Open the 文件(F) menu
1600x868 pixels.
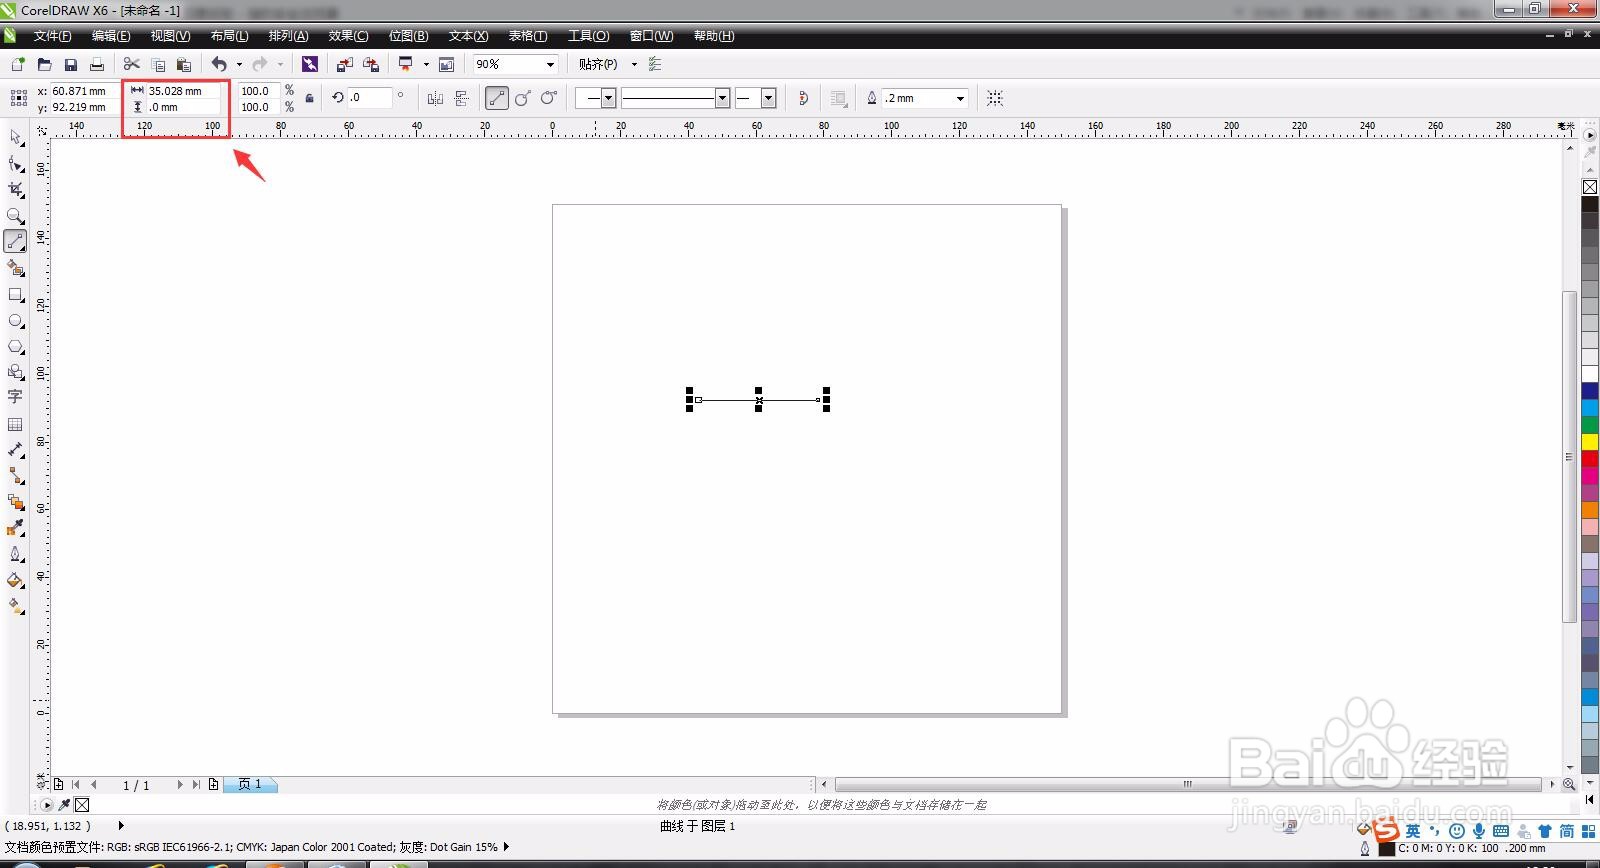(52, 36)
